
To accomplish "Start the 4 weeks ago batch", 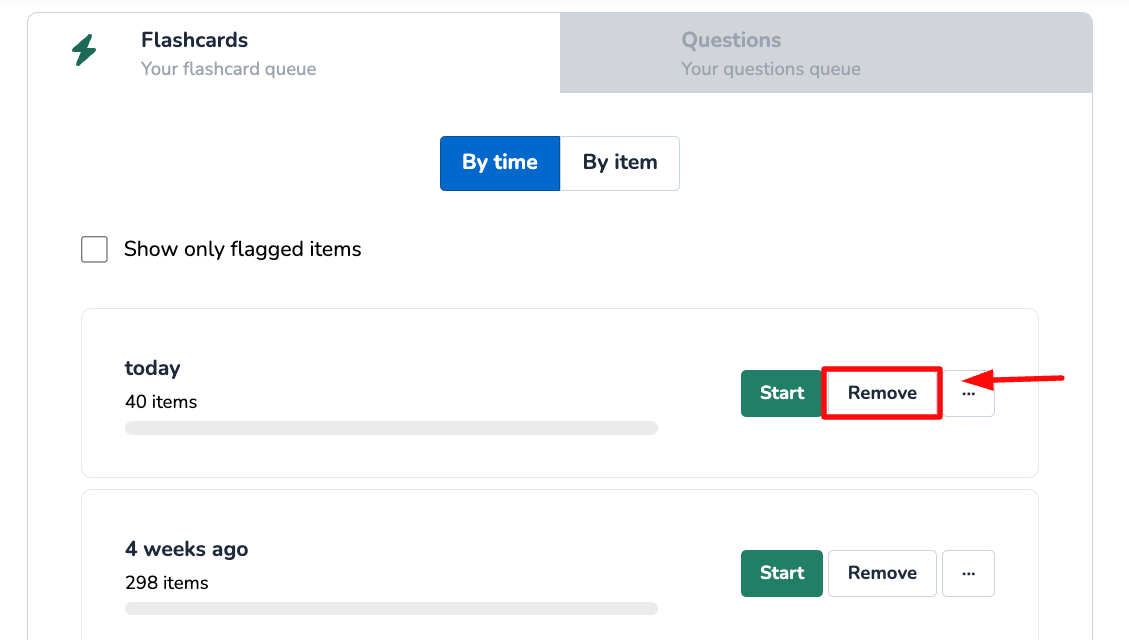I will tap(781, 573).
